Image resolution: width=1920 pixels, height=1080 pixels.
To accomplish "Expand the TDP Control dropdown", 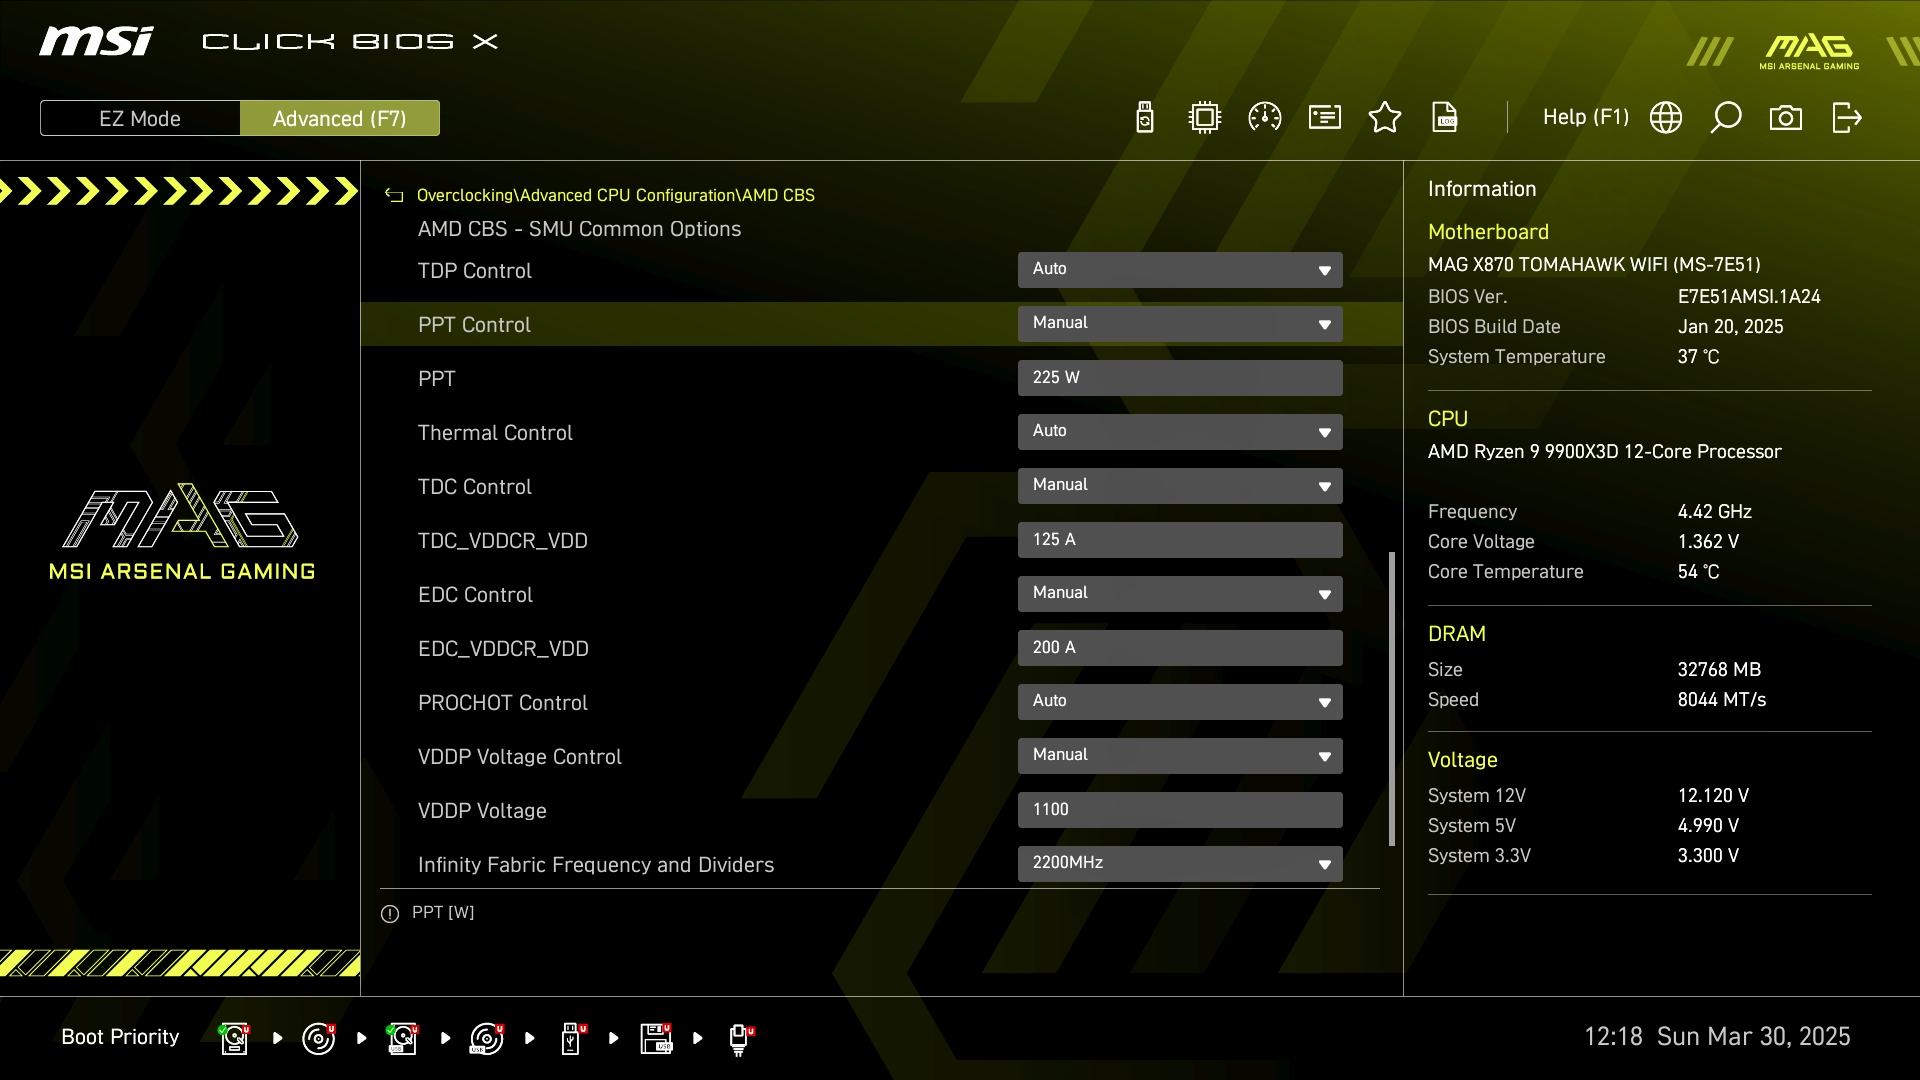I will pyautogui.click(x=1180, y=270).
